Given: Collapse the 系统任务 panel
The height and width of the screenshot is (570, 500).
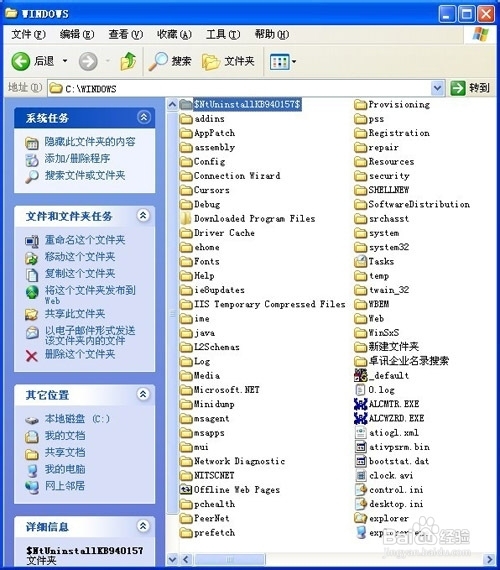Looking at the screenshot, I should click(x=144, y=117).
